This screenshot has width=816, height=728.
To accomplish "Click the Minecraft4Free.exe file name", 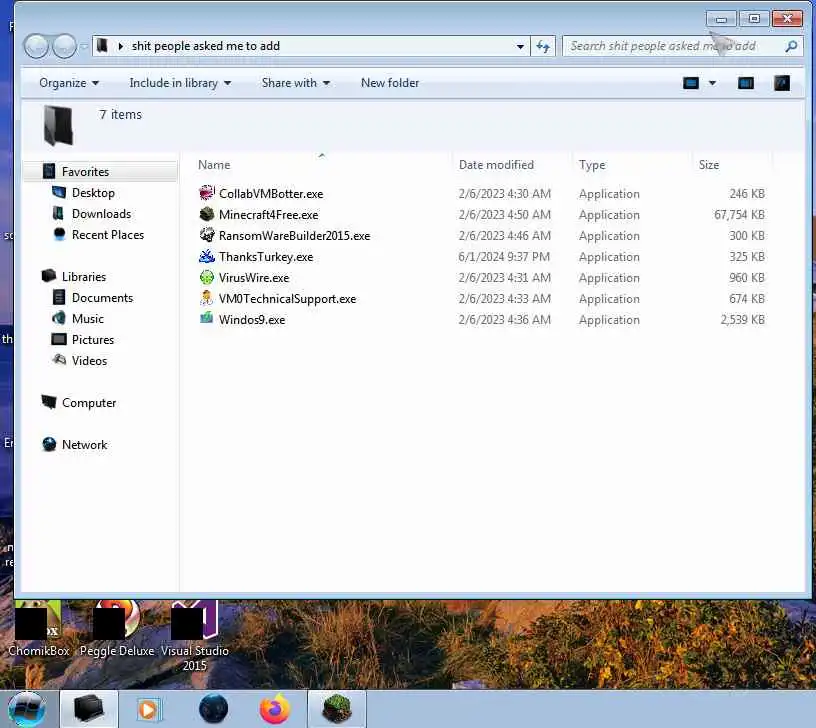I will 269,215.
